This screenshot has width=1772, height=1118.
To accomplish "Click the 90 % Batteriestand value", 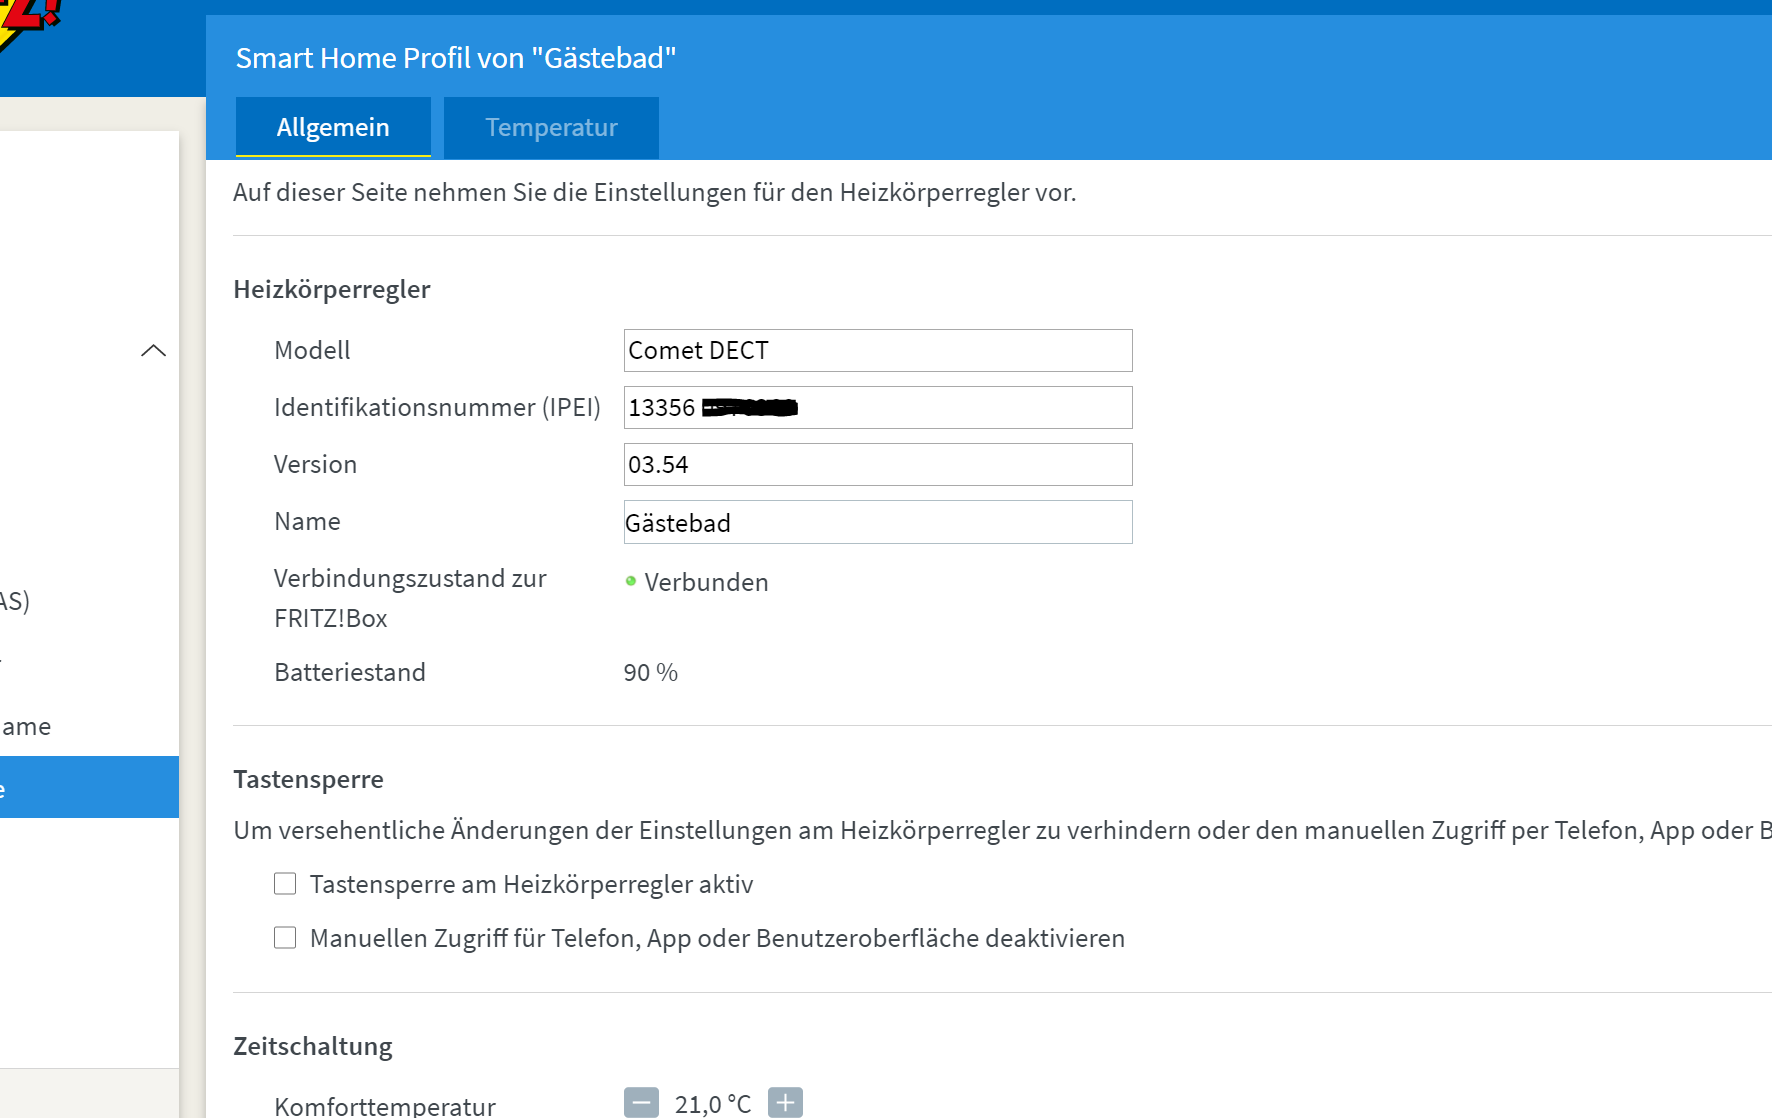I will pos(651,673).
